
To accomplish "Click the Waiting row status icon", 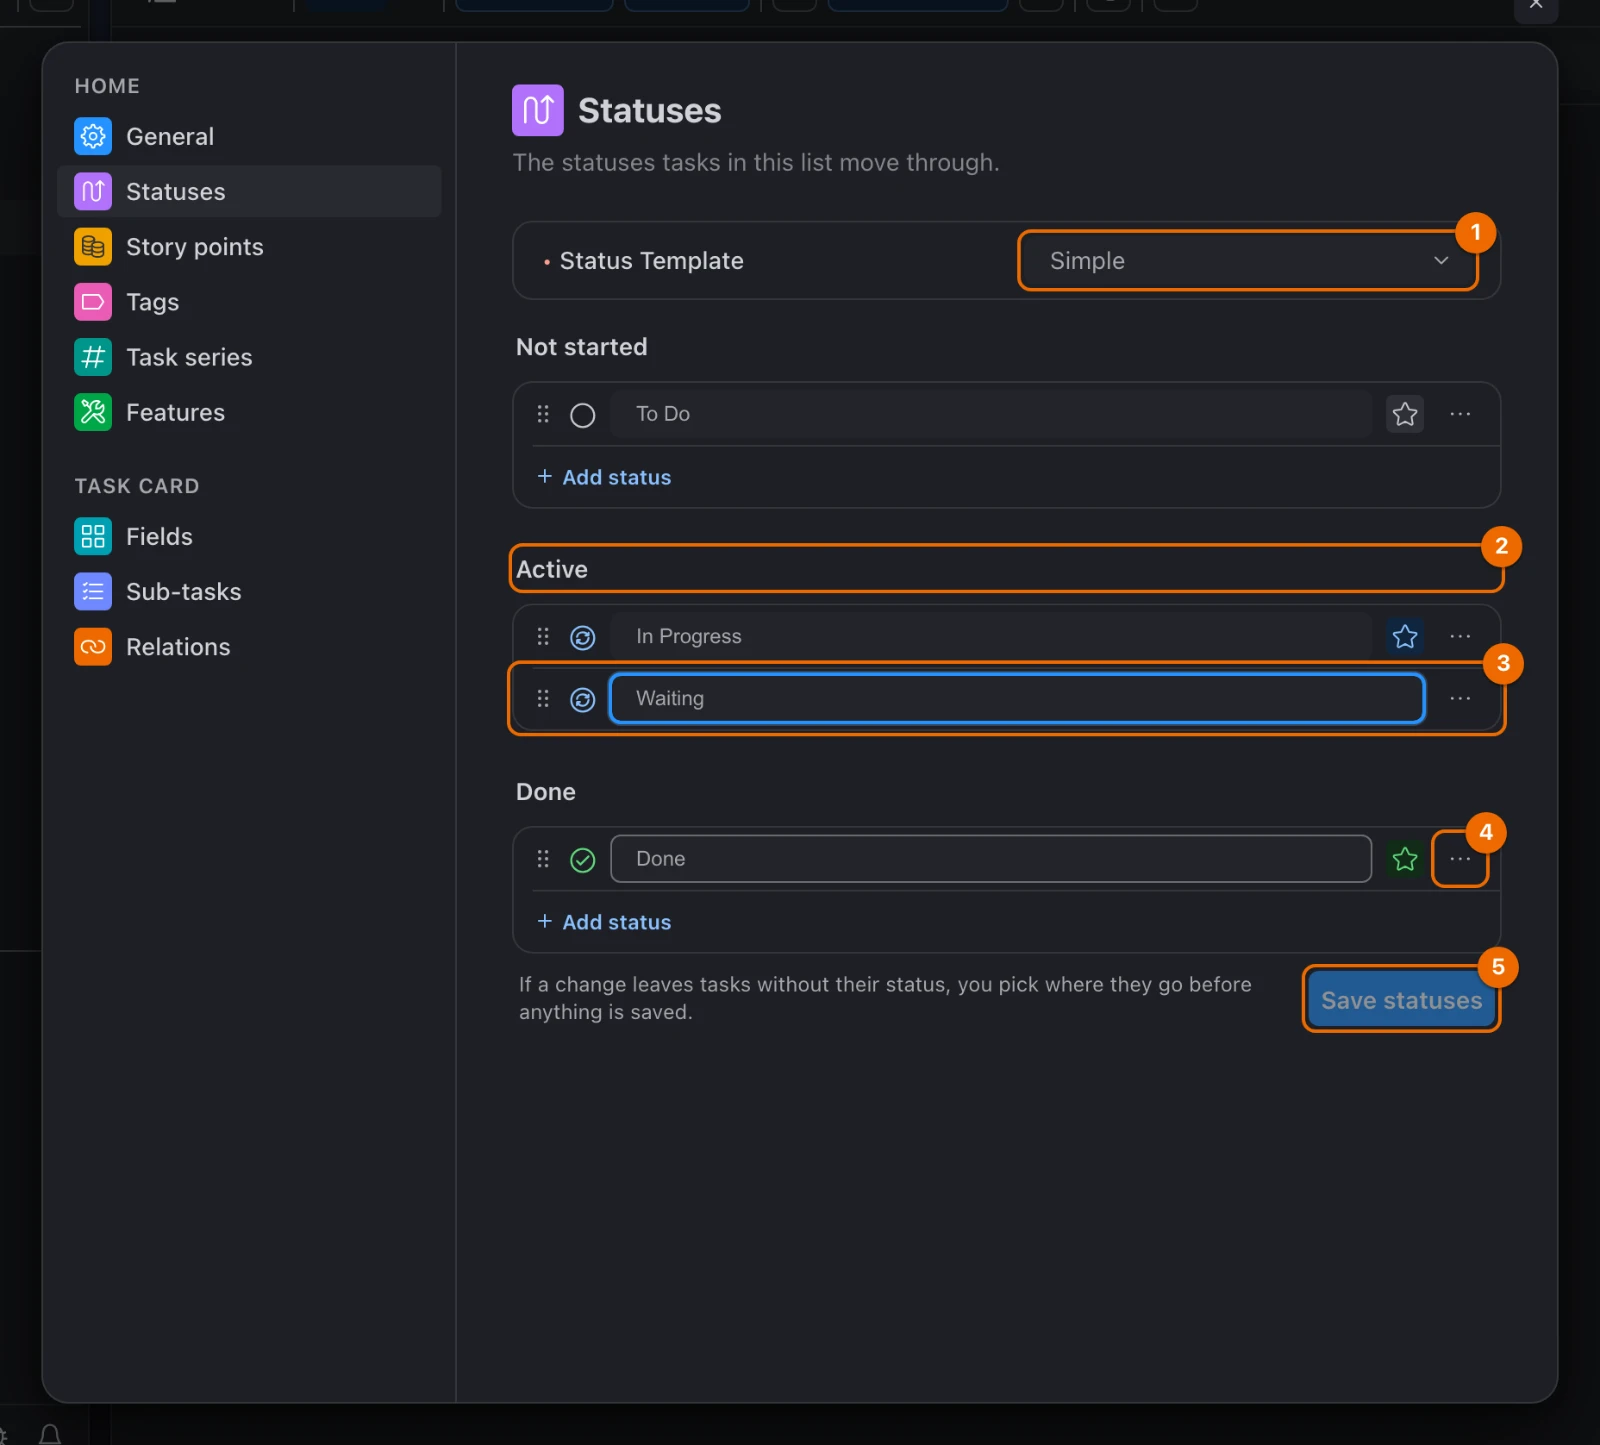I will (x=583, y=699).
